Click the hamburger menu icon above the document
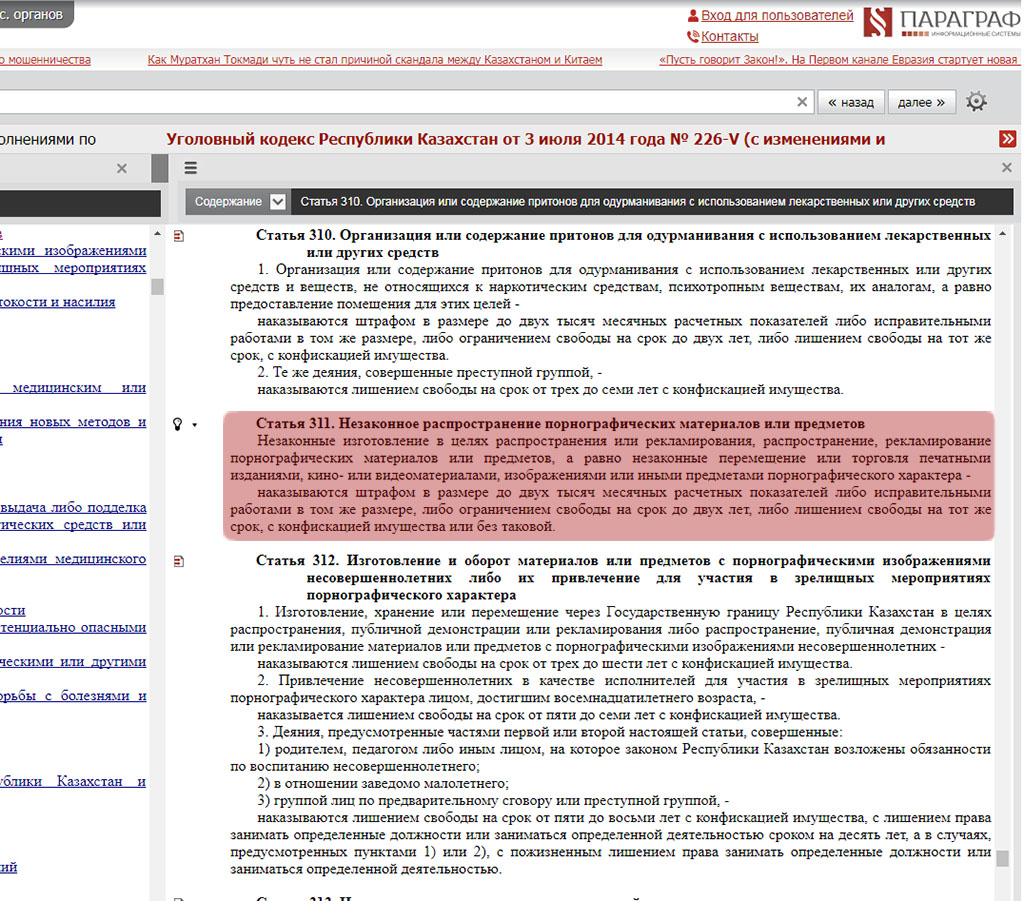1024x901 pixels. click(x=191, y=168)
